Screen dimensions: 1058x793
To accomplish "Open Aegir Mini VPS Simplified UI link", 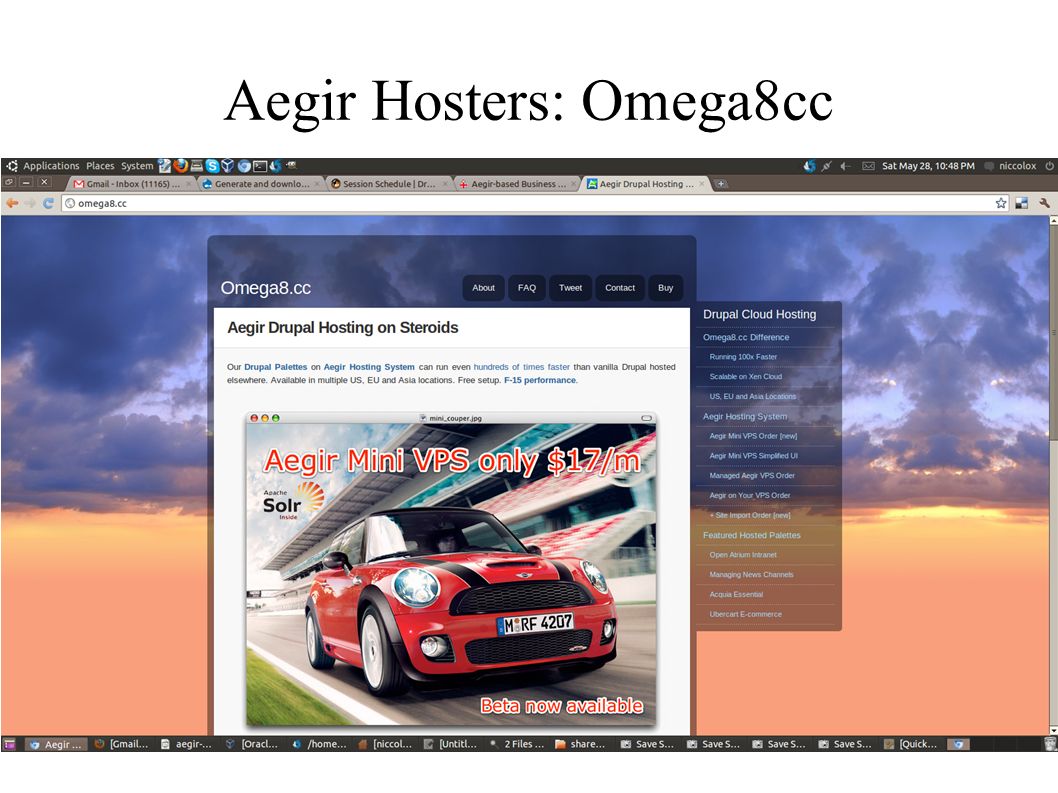I will point(753,456).
